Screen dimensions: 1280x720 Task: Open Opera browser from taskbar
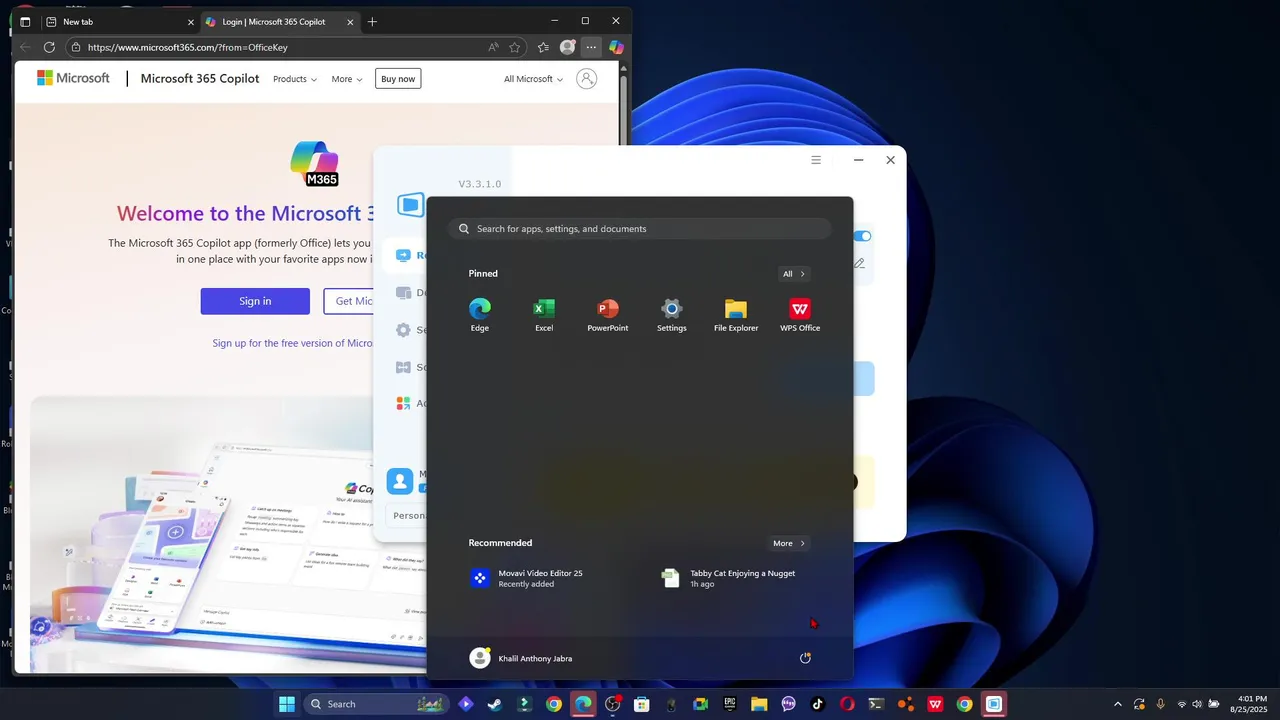[x=847, y=704]
